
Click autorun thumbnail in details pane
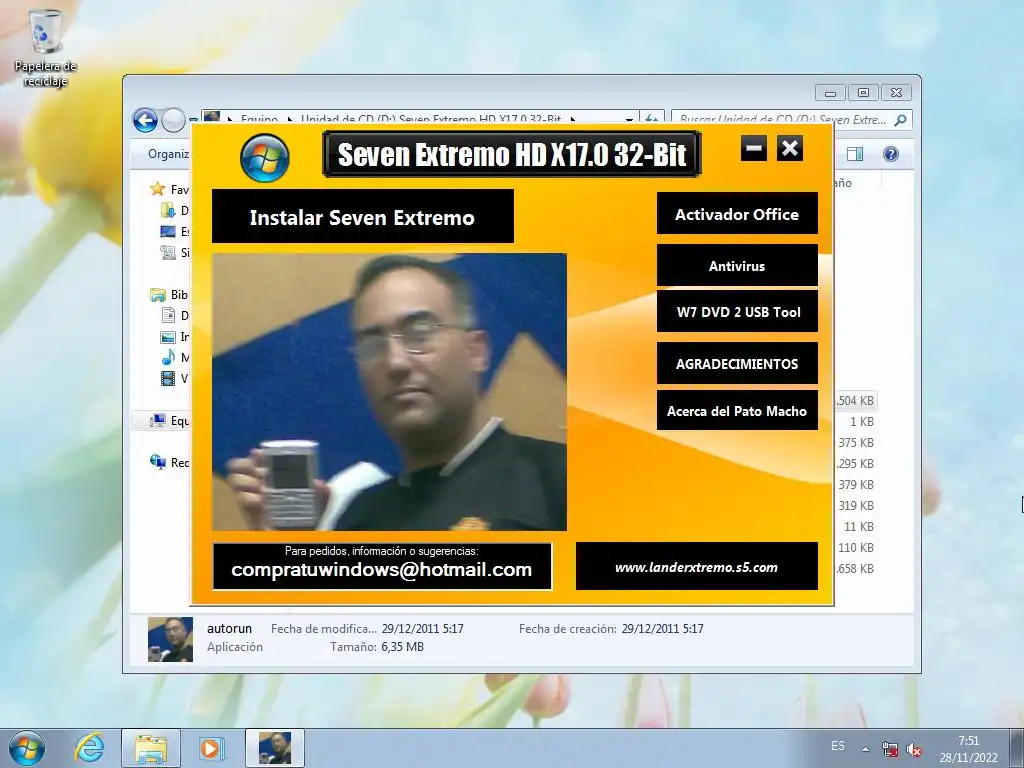click(x=170, y=639)
